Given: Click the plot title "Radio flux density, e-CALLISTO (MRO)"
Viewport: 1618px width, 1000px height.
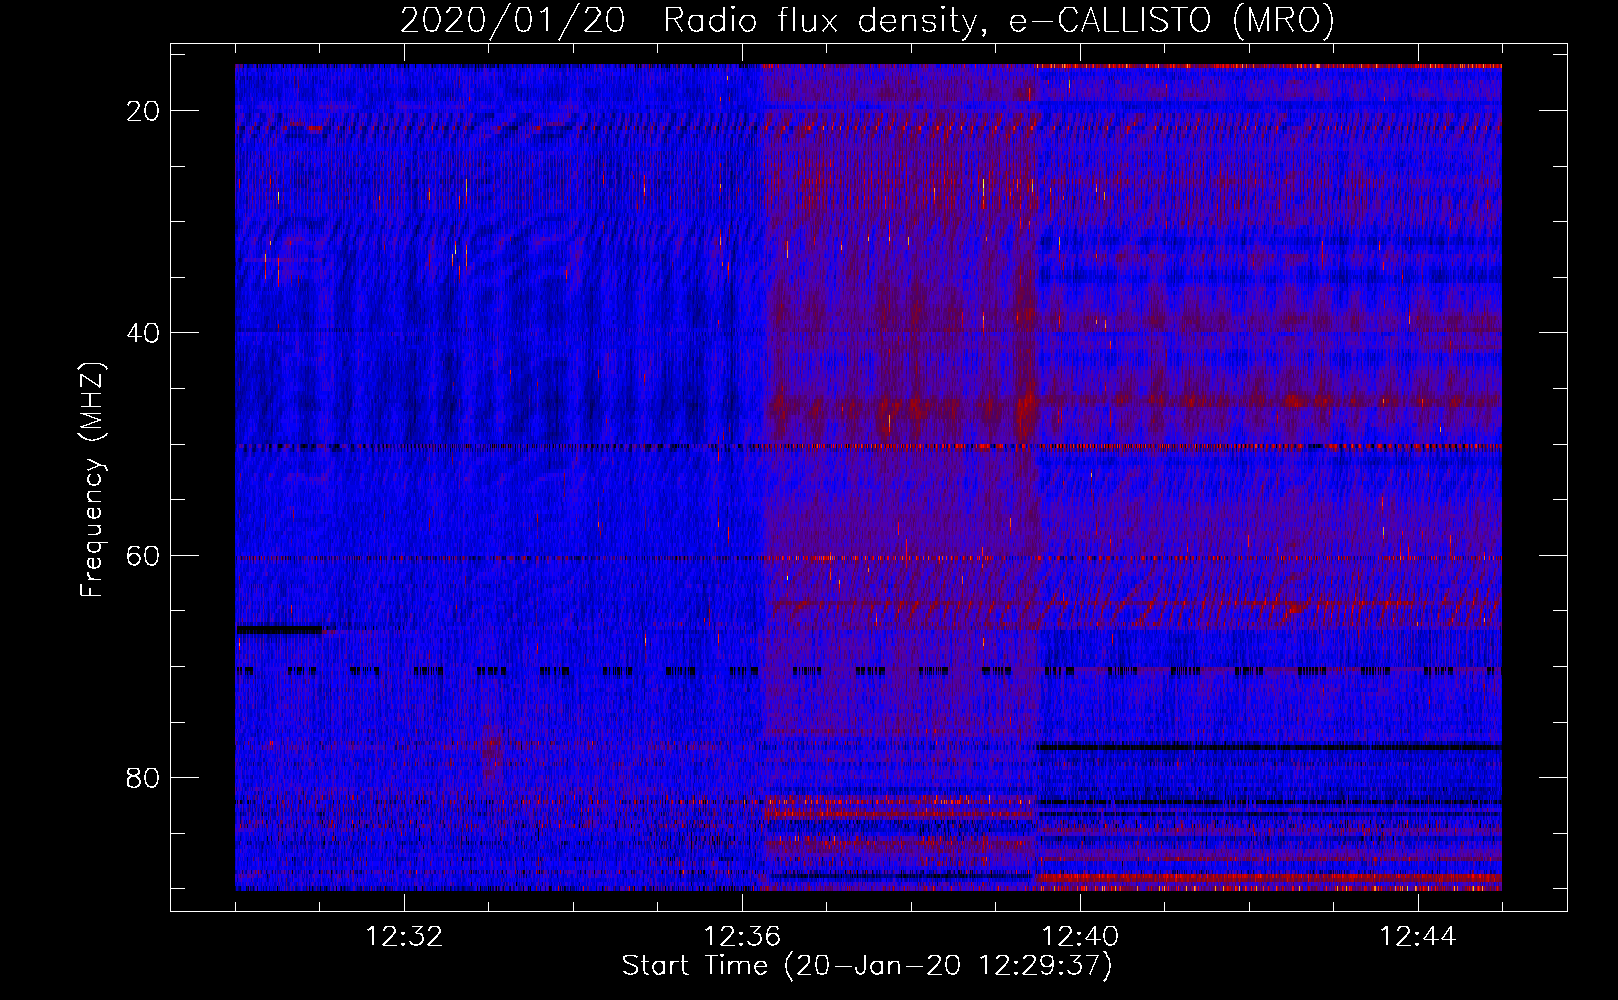Looking at the screenshot, I should pos(998,20).
